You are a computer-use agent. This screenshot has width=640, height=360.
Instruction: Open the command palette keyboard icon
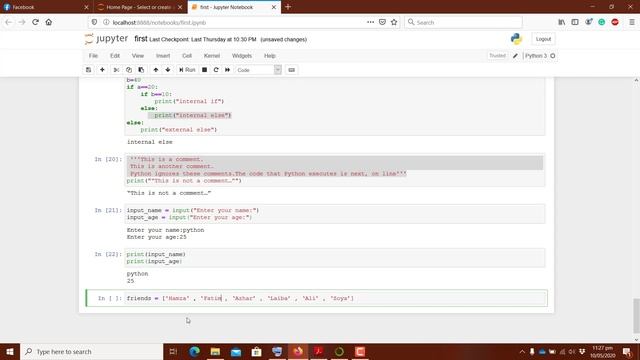click(291, 70)
